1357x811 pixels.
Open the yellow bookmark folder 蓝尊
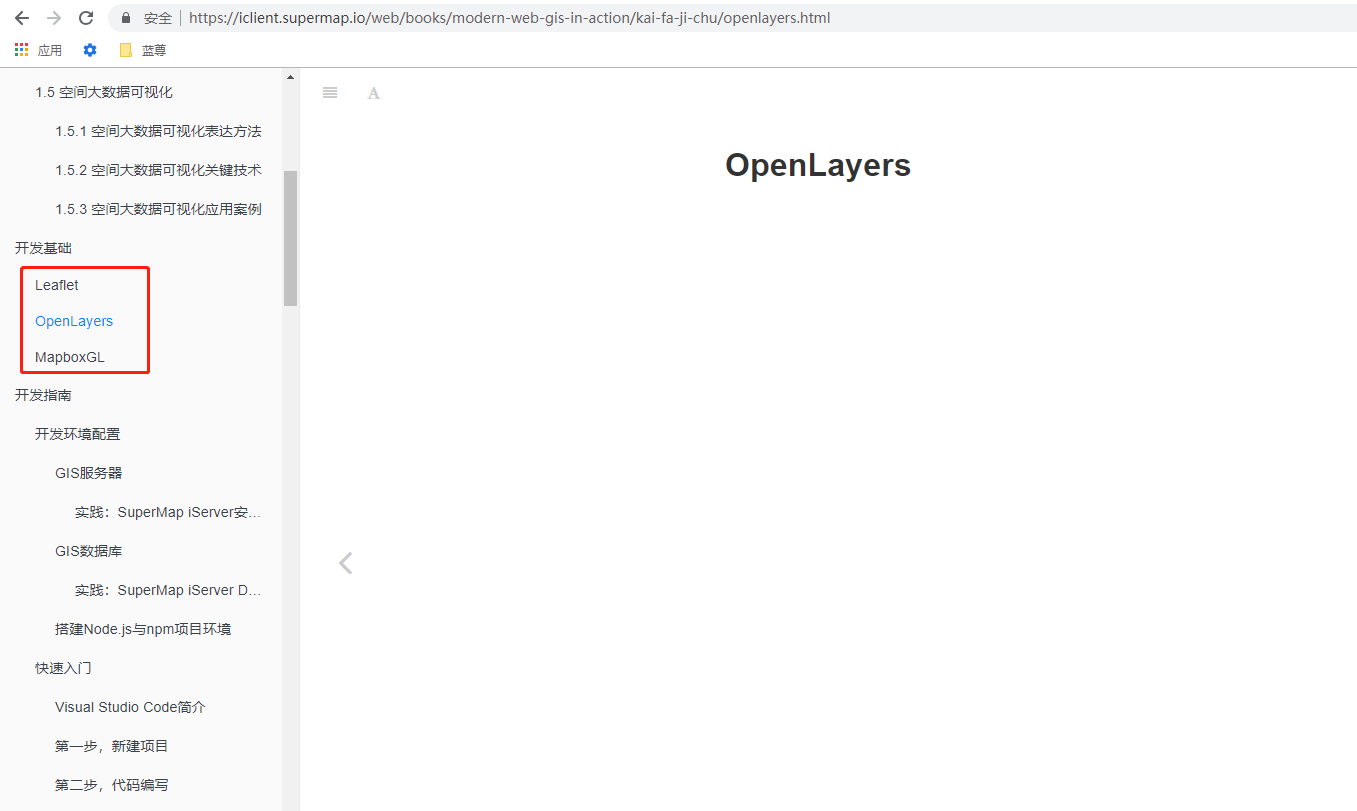coord(142,50)
